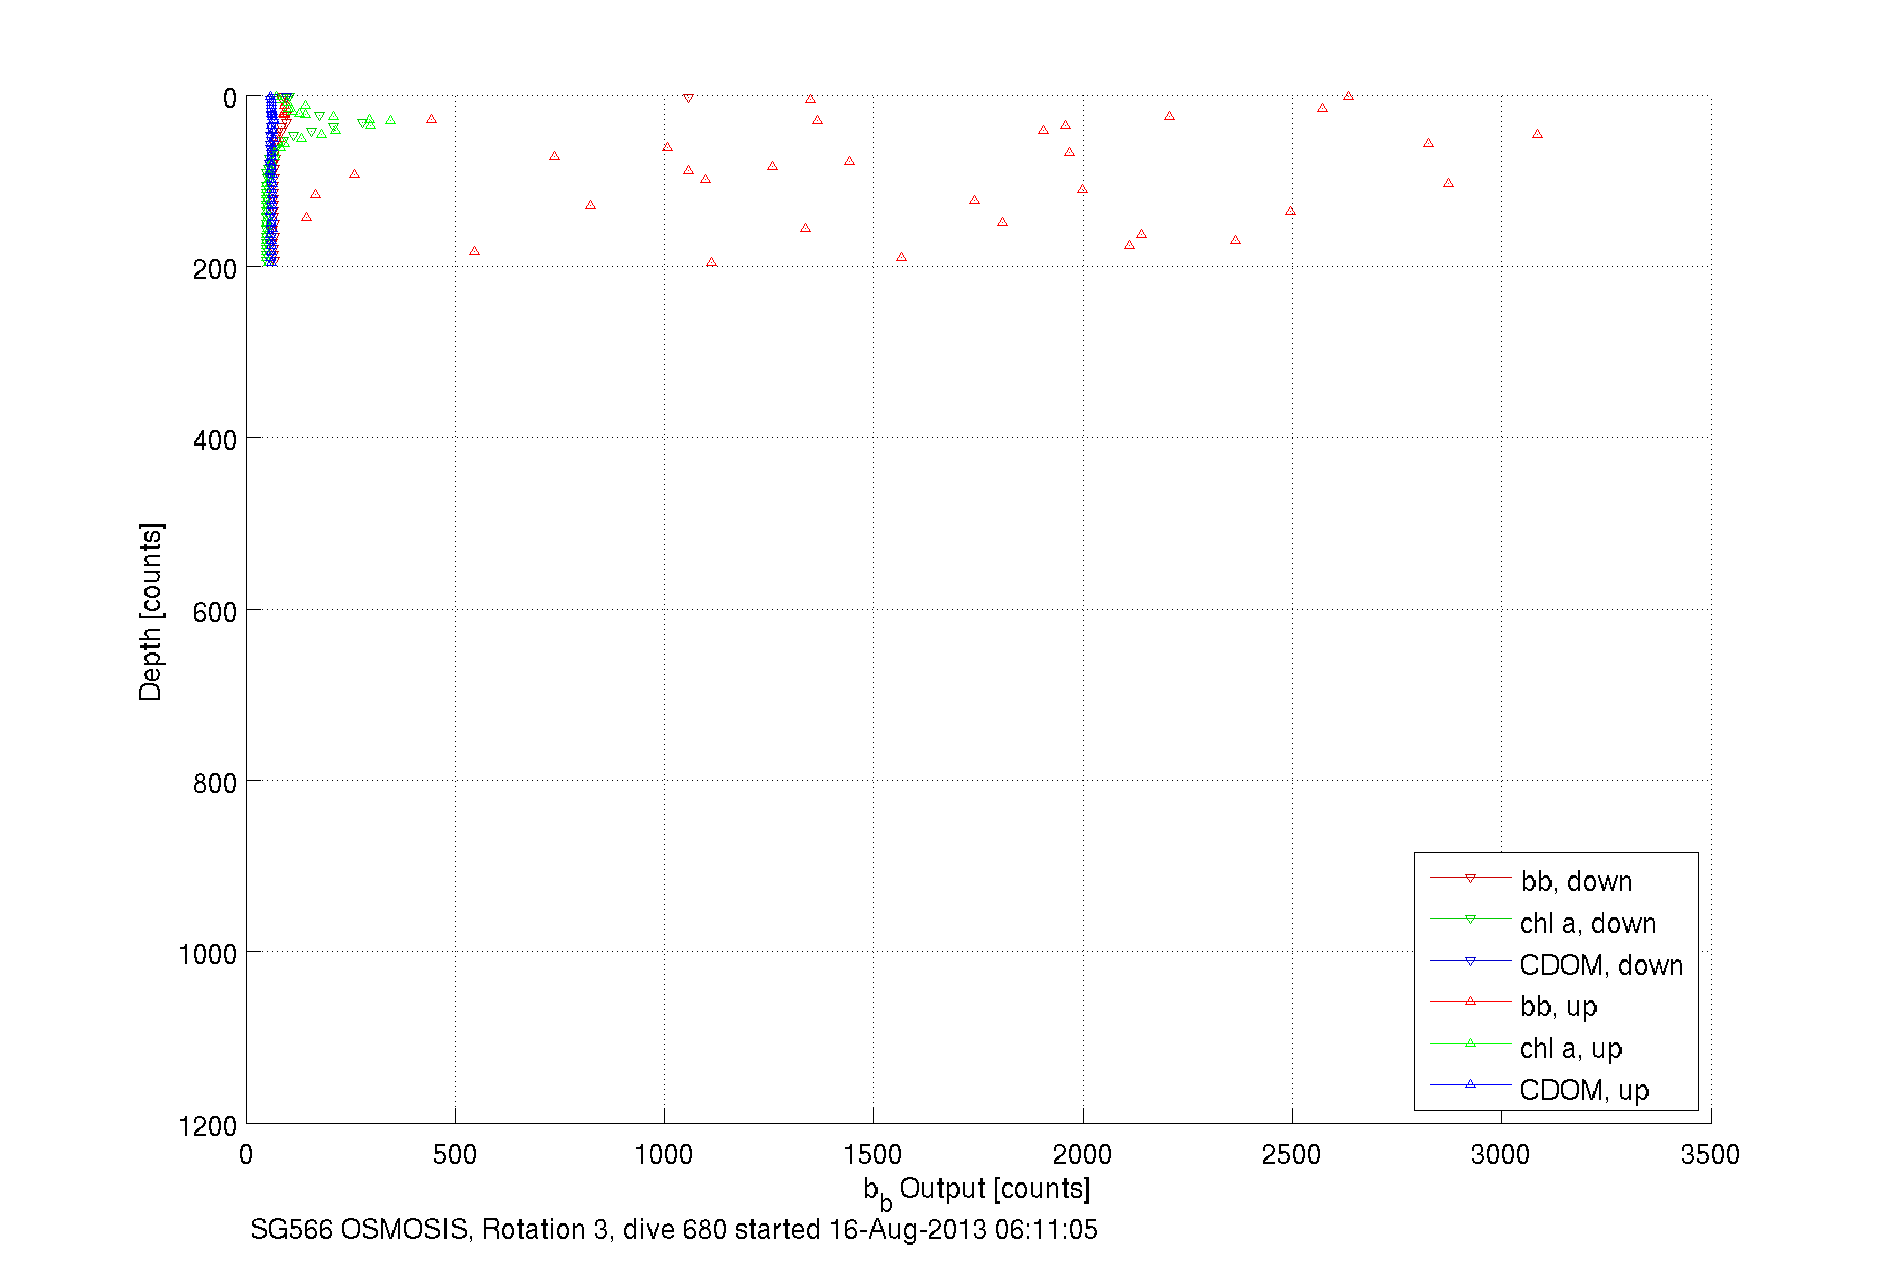Click x-axis tick label 1500

pos(873,1155)
